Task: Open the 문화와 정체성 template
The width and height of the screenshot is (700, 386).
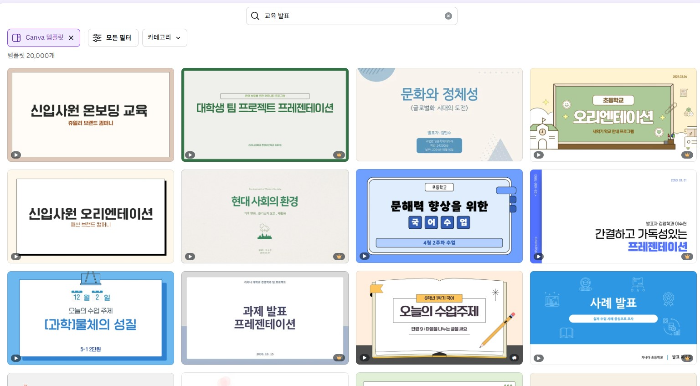Action: tap(439, 115)
